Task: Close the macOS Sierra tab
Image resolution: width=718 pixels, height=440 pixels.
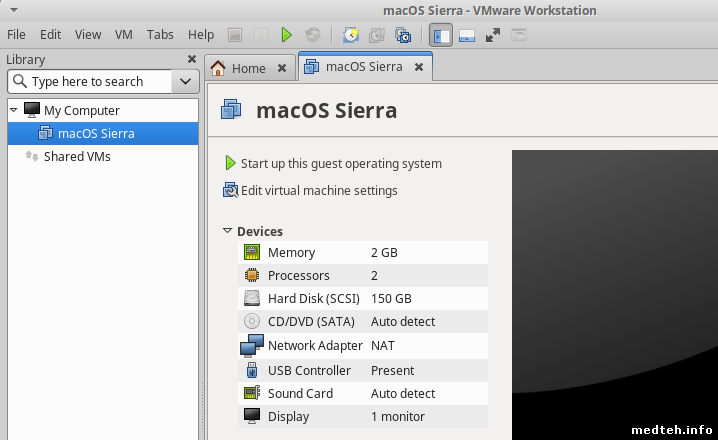Action: coord(419,68)
